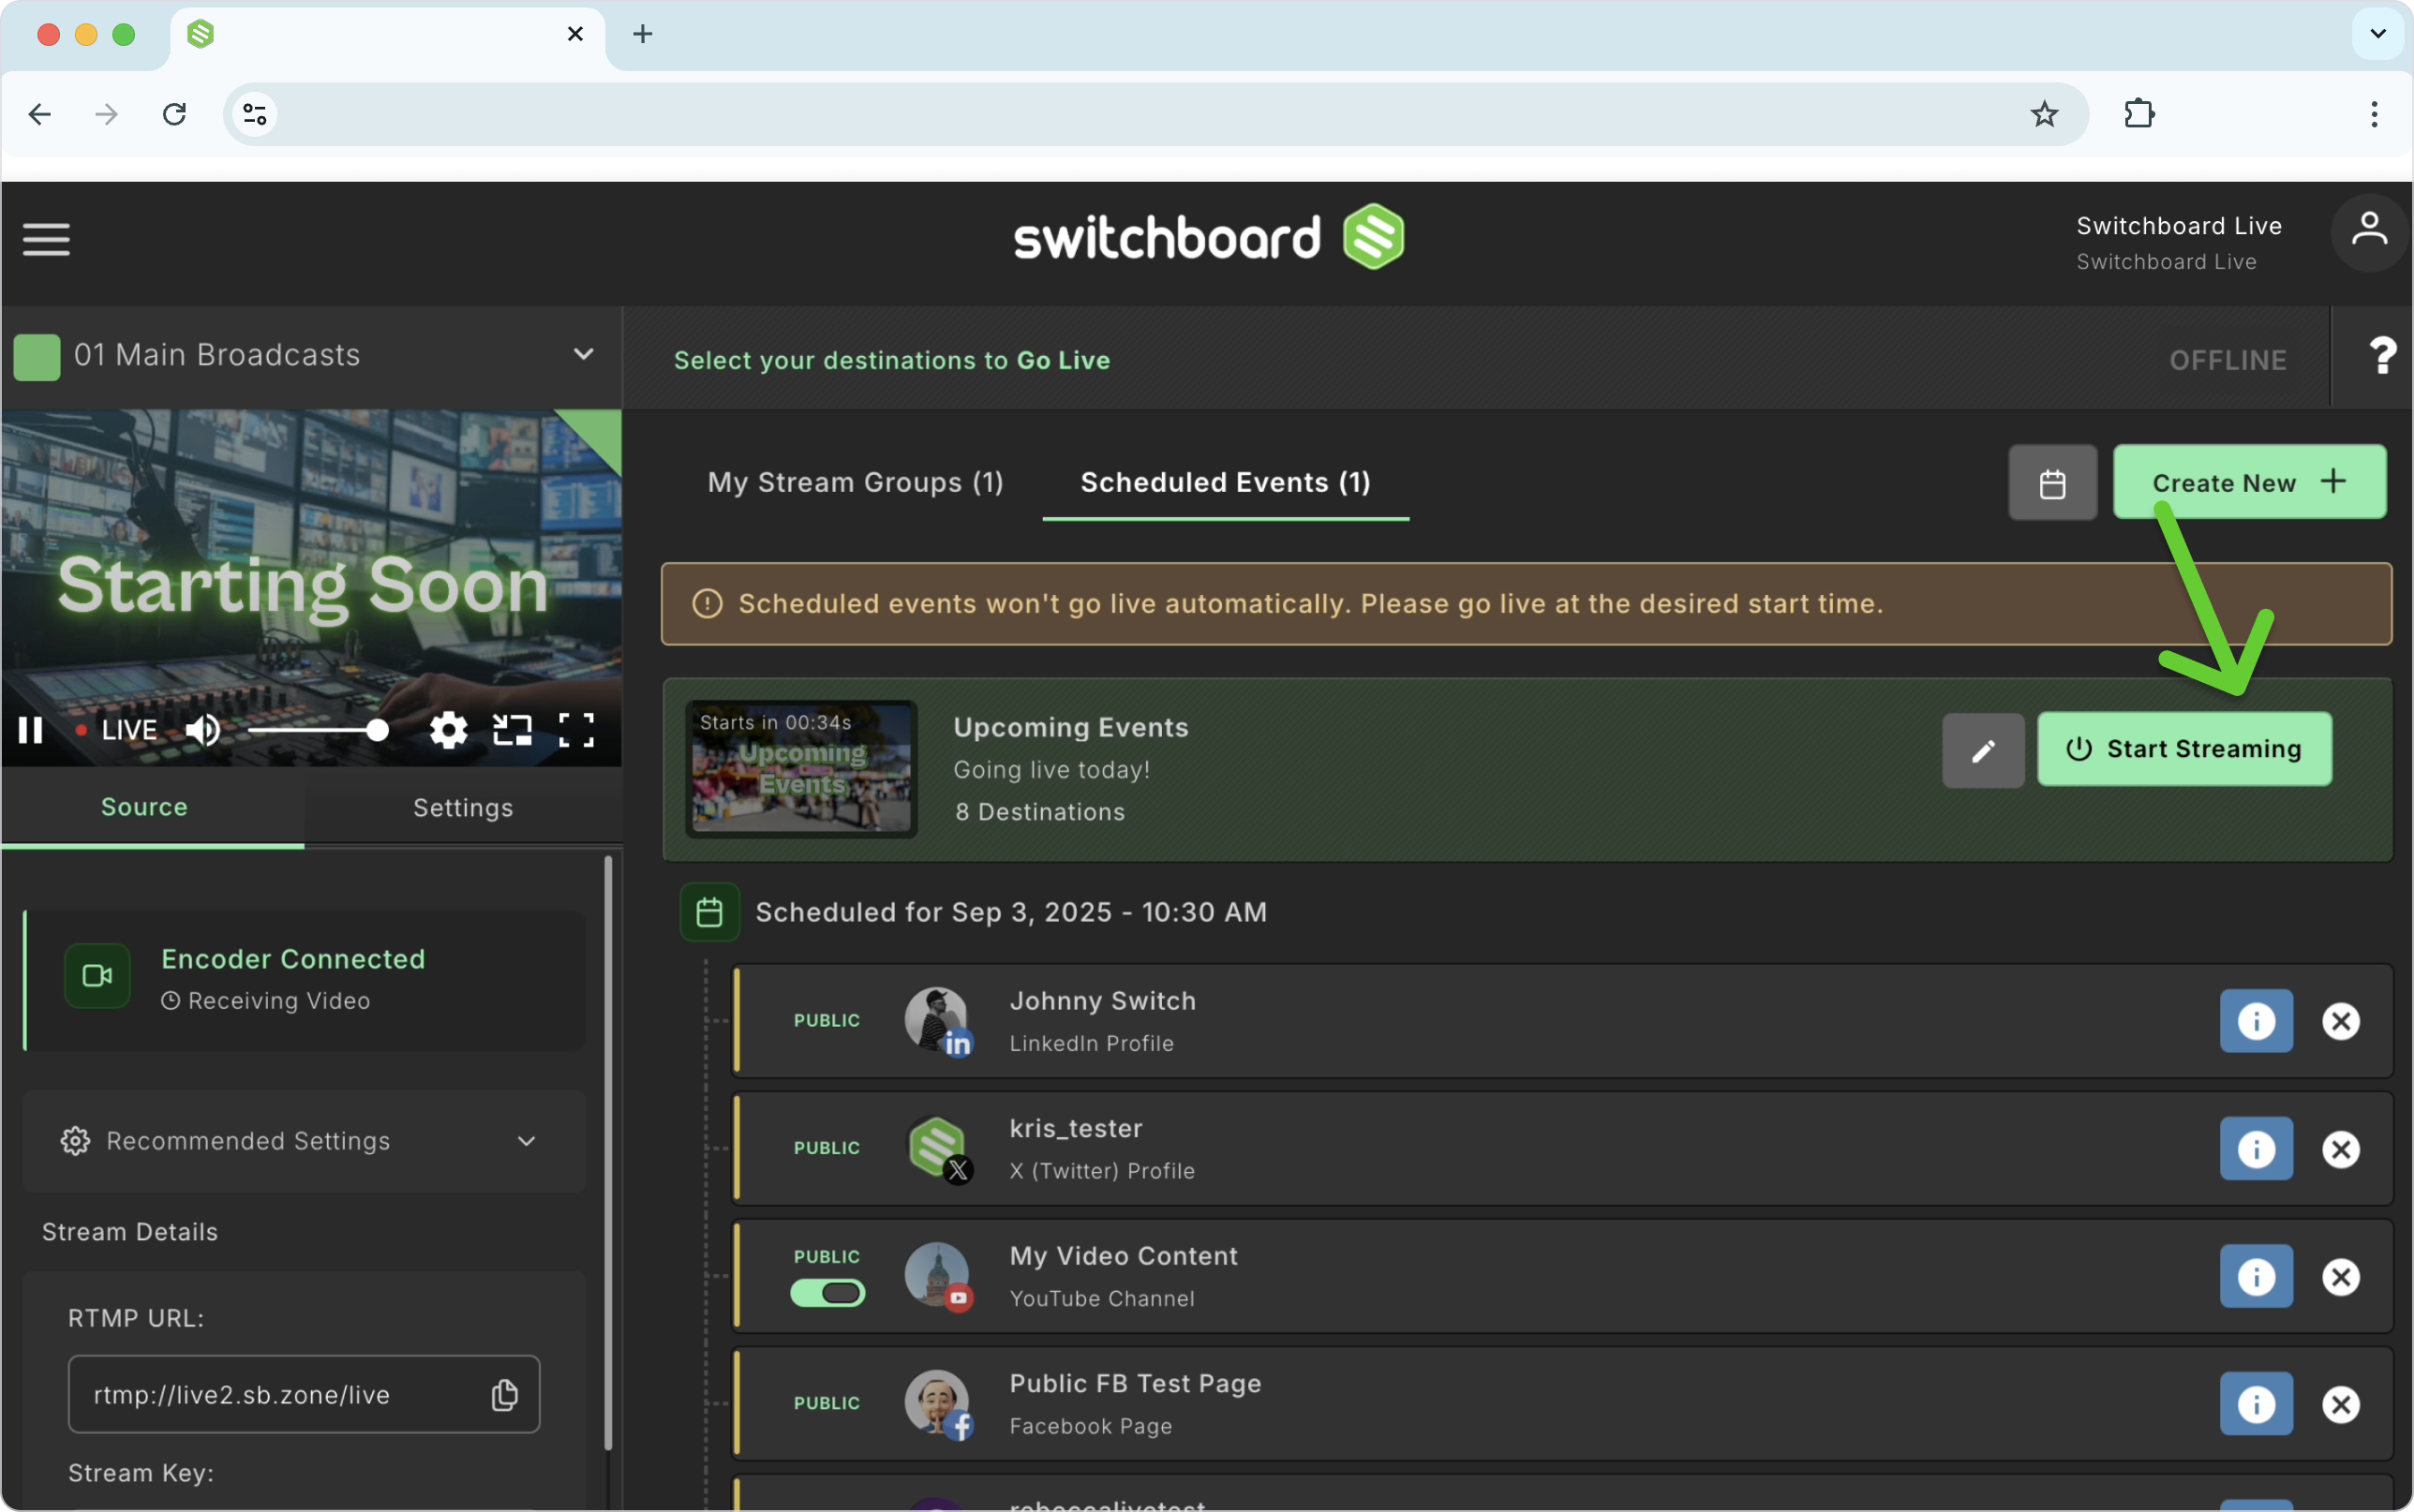Open the hamburger navigation menu

click(46, 239)
